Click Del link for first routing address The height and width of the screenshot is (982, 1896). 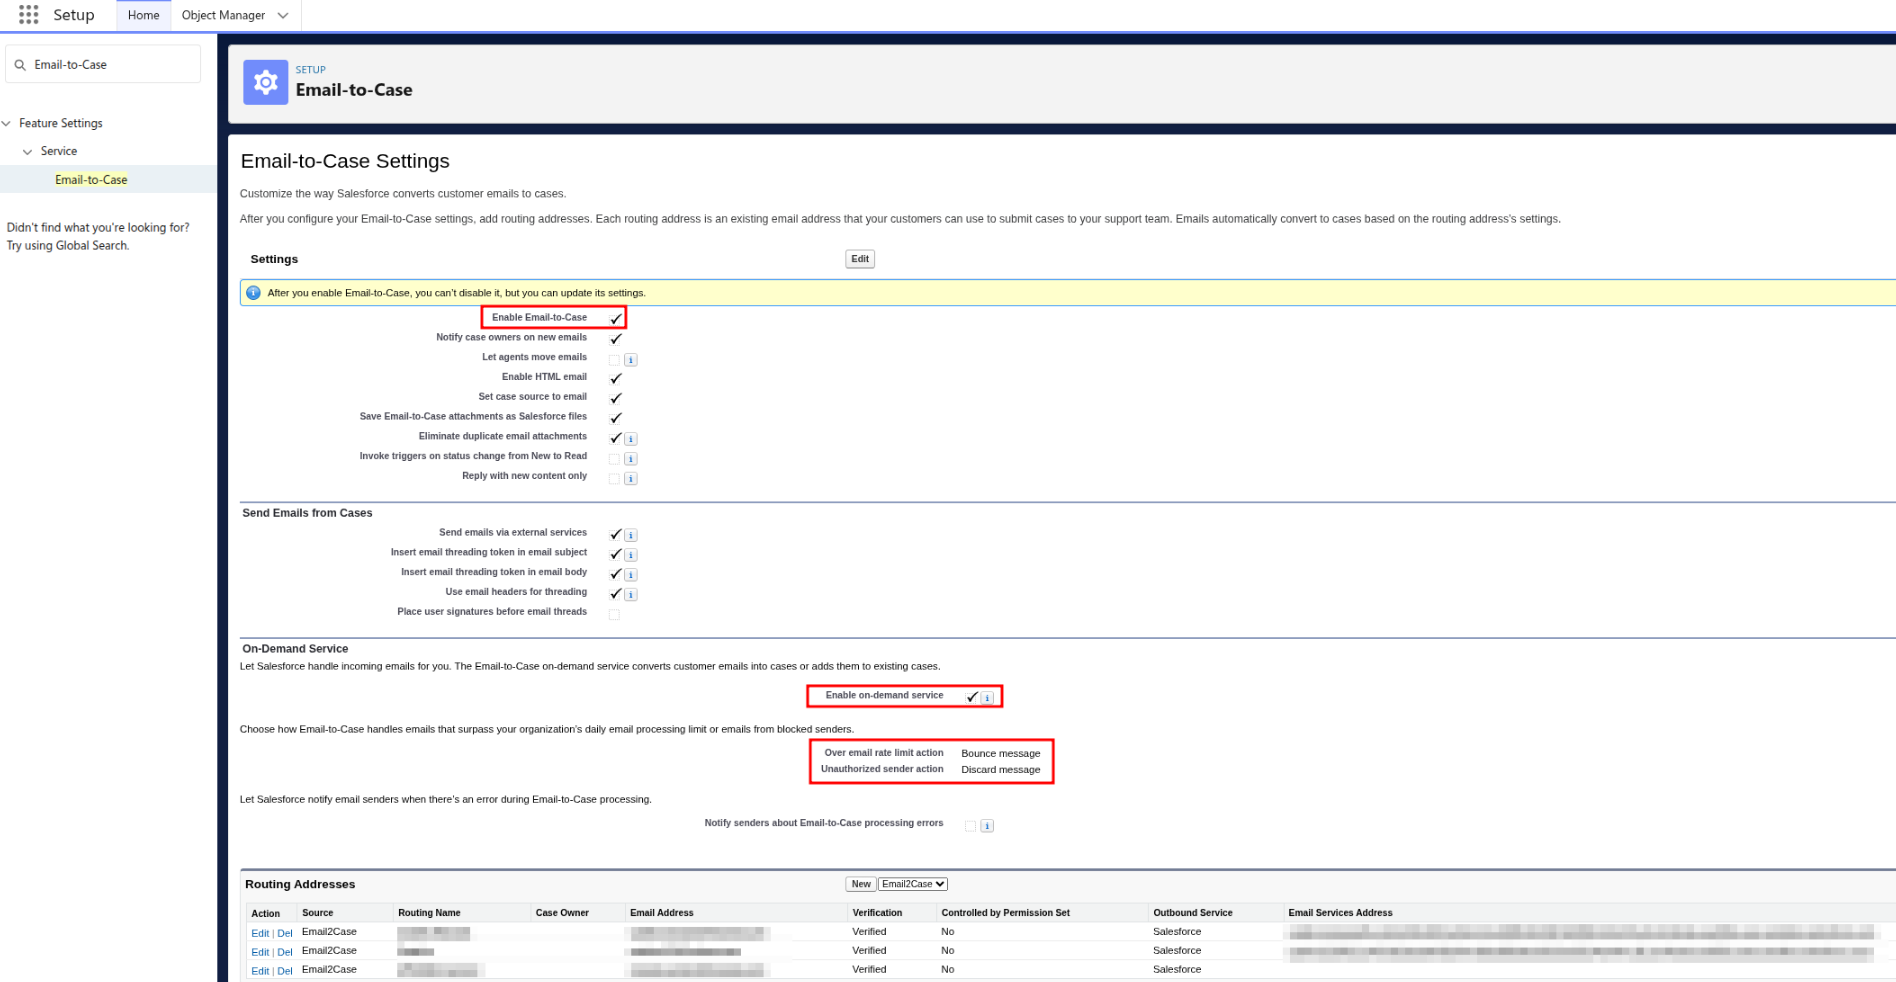(285, 933)
